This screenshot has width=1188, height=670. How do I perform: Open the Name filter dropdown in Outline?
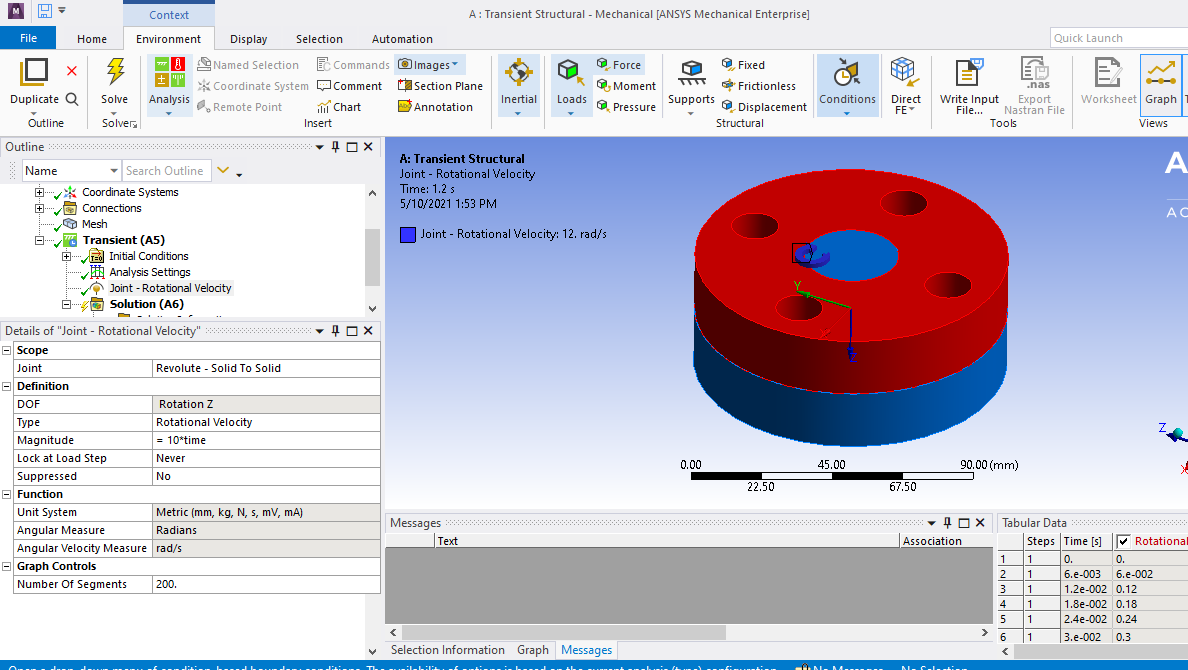pos(114,171)
